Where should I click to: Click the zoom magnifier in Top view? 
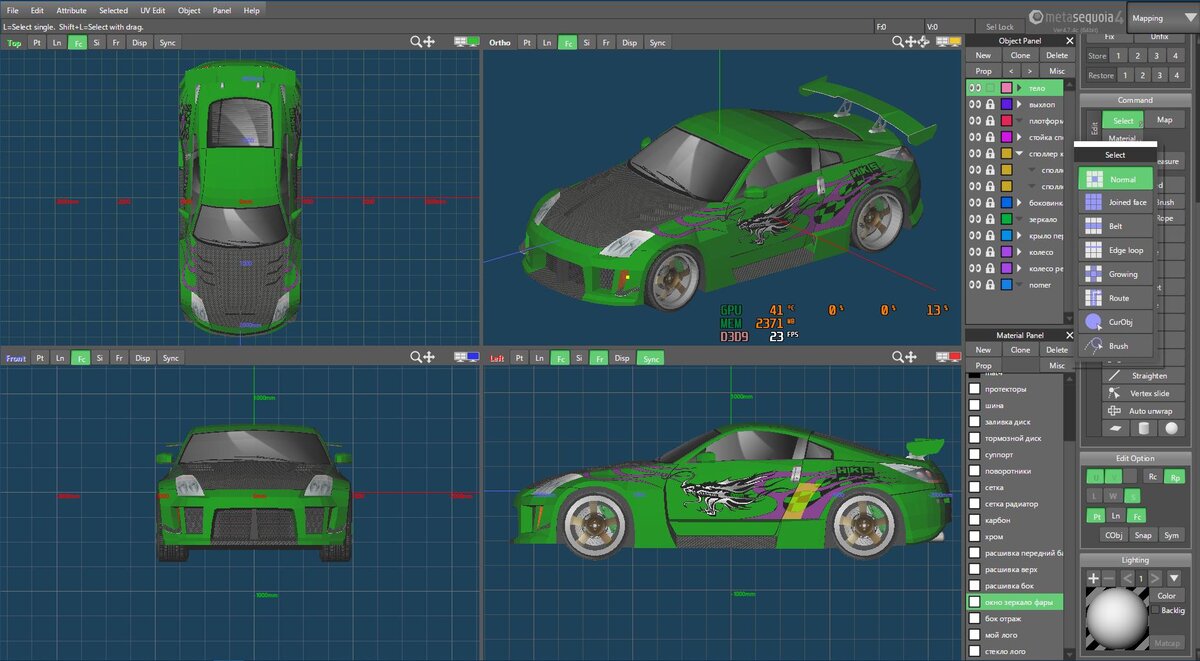pyautogui.click(x=416, y=42)
